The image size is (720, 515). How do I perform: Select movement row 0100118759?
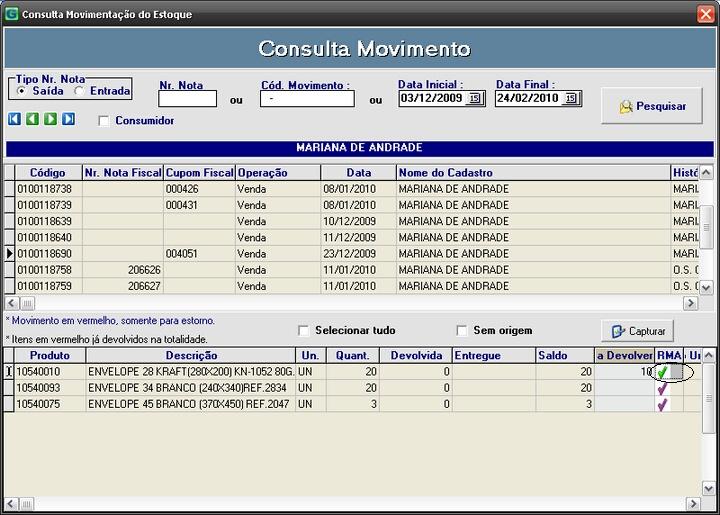pos(351,286)
